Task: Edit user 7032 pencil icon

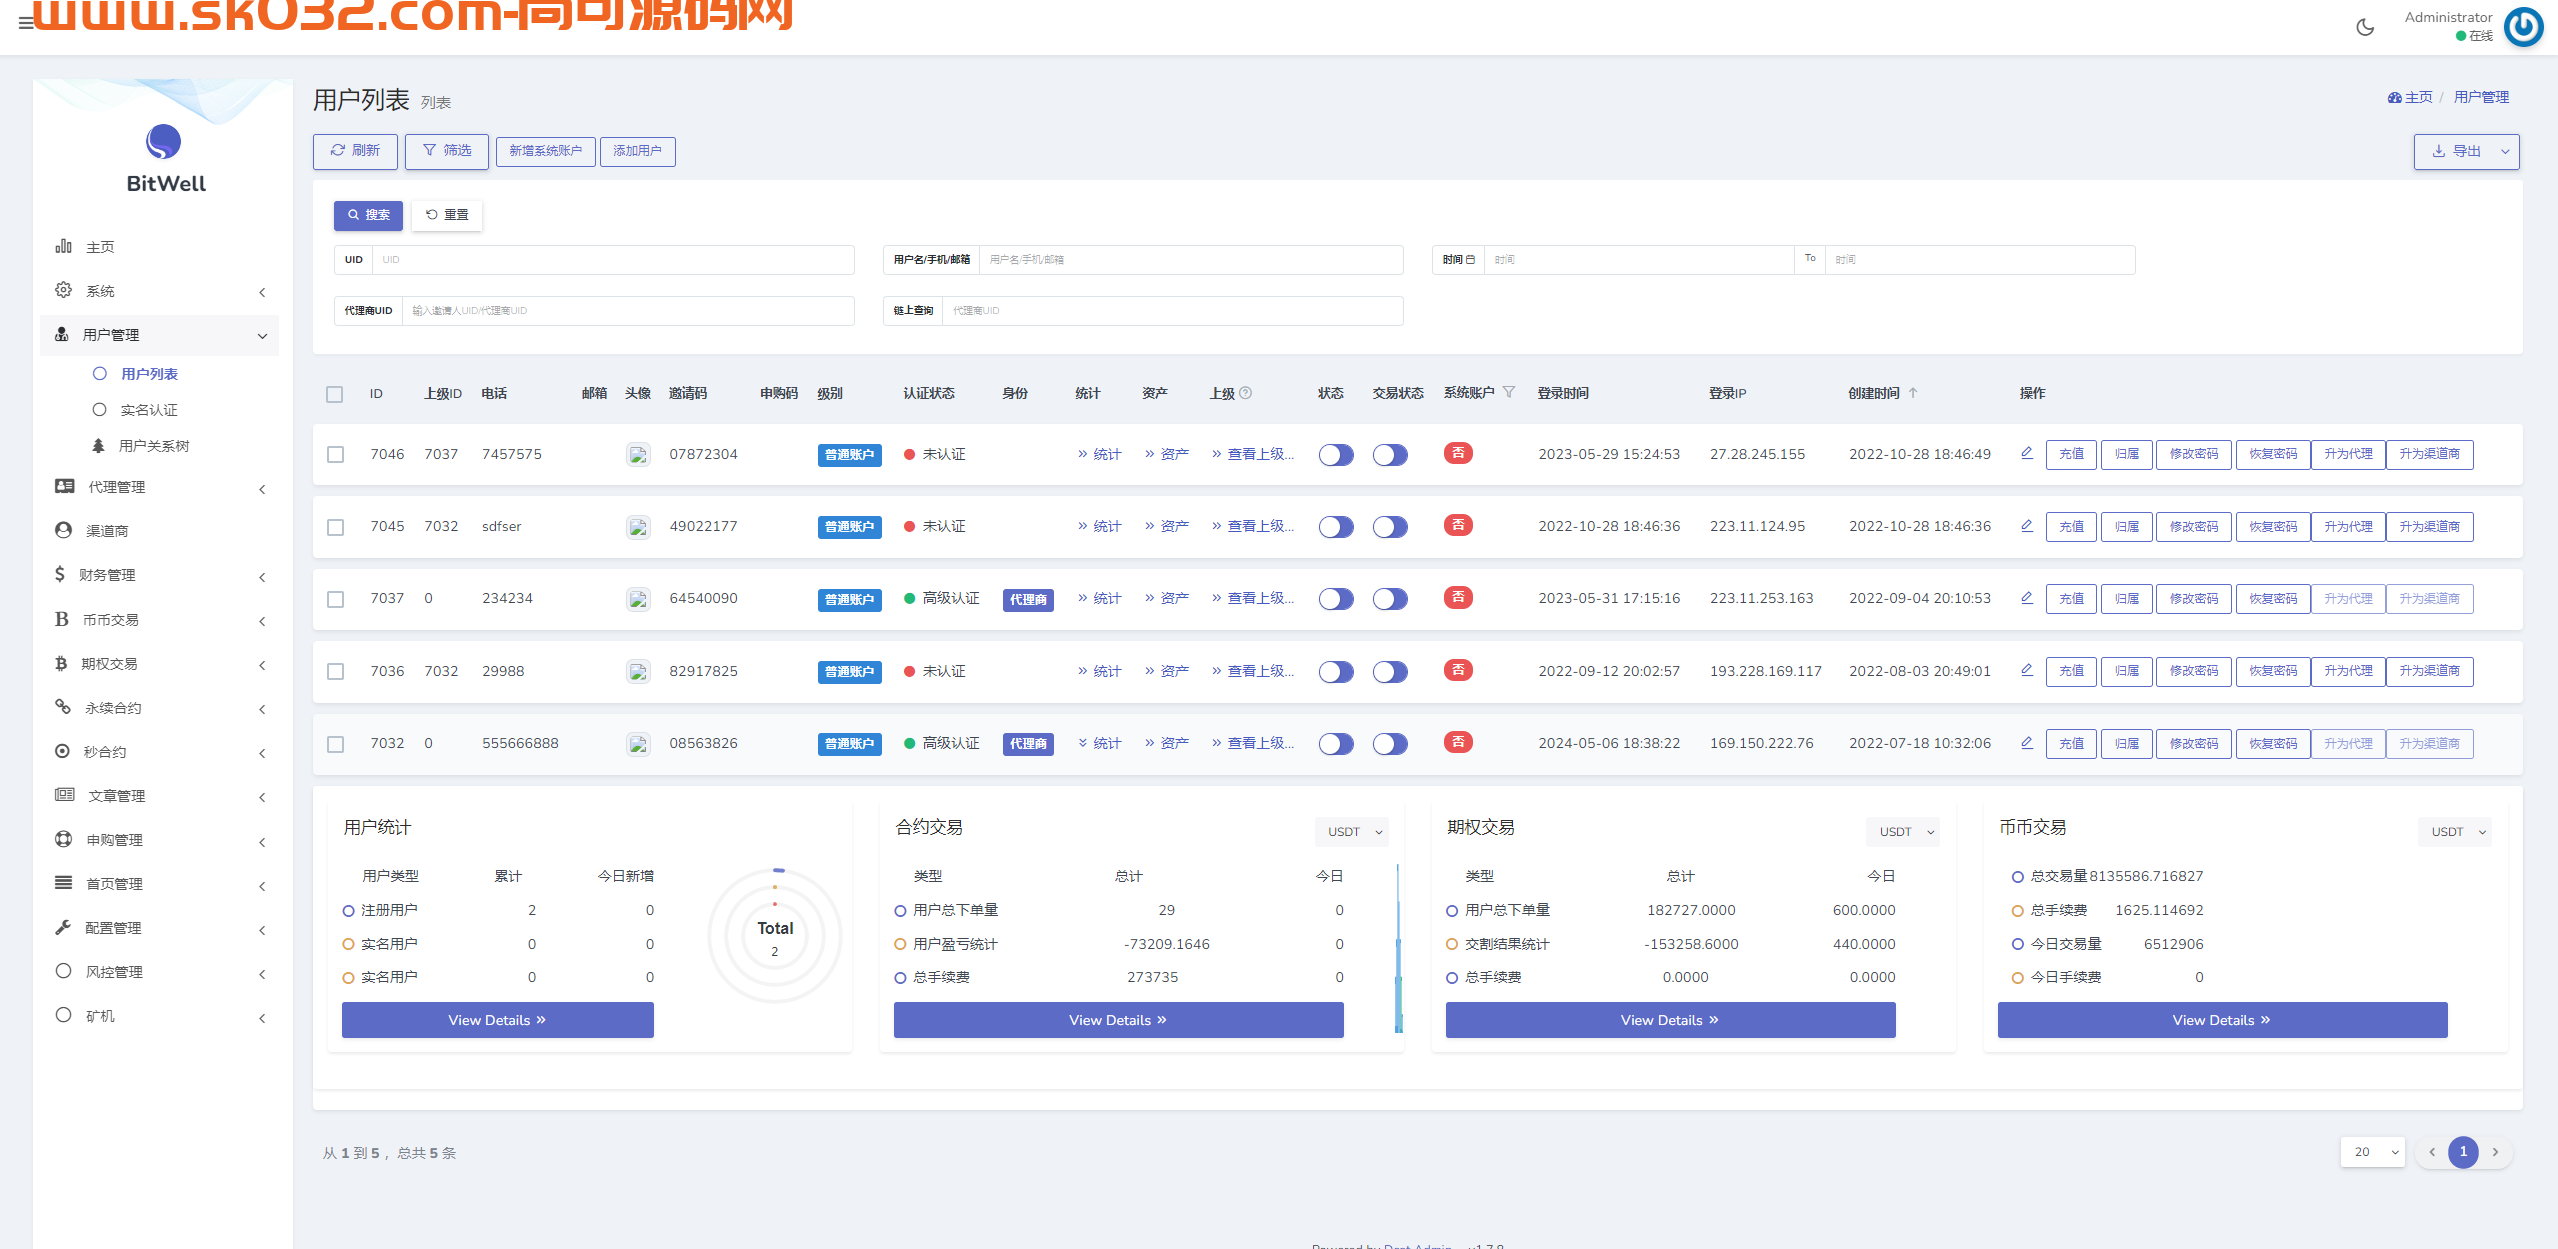Action: (x=2026, y=742)
